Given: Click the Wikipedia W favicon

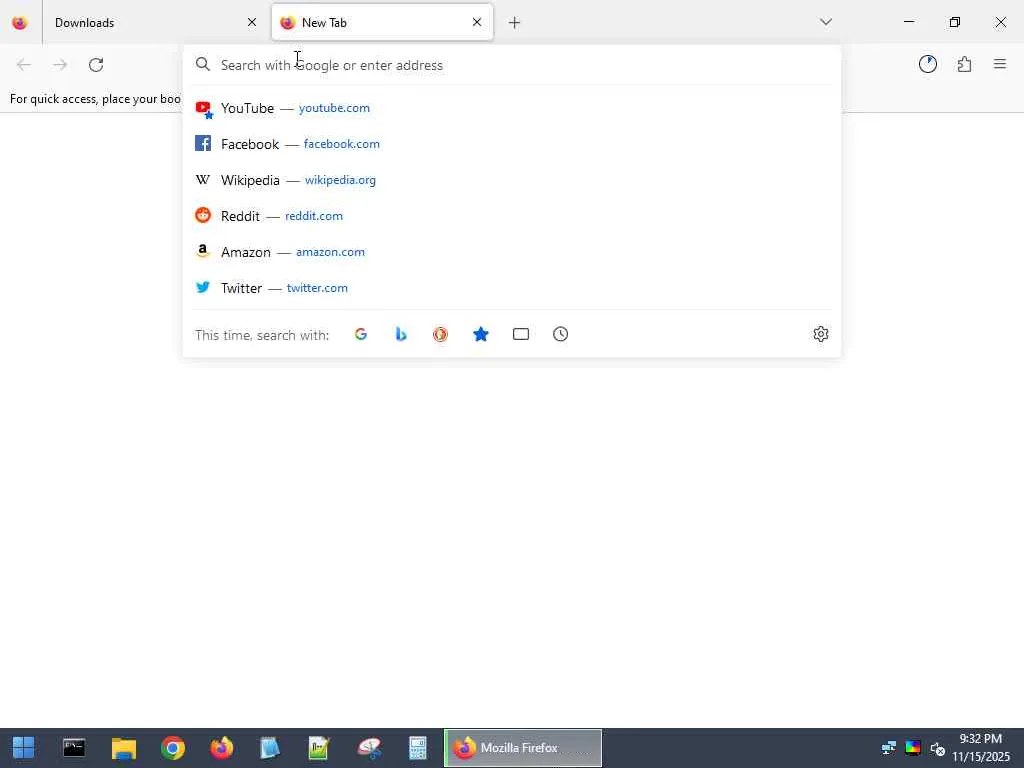Looking at the screenshot, I should [x=203, y=180].
